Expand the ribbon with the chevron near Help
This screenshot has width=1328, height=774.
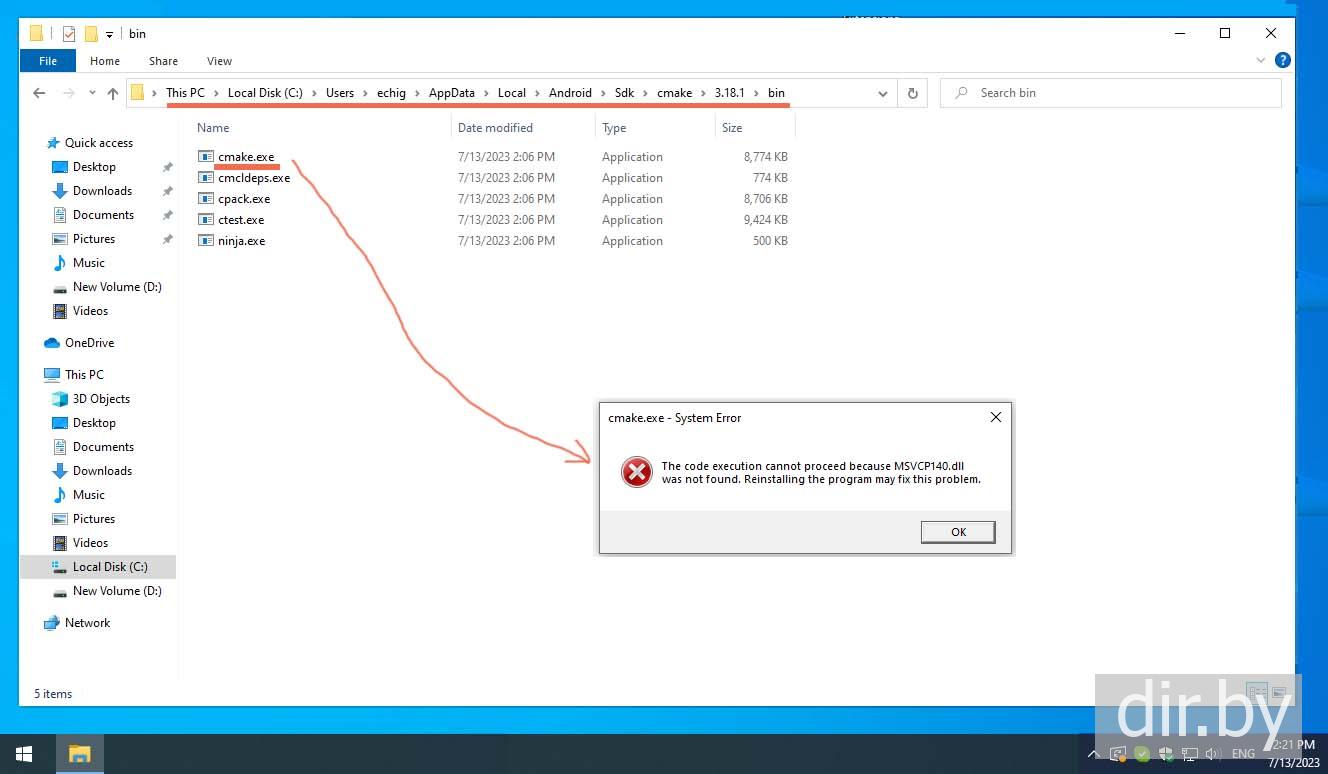(x=1260, y=61)
